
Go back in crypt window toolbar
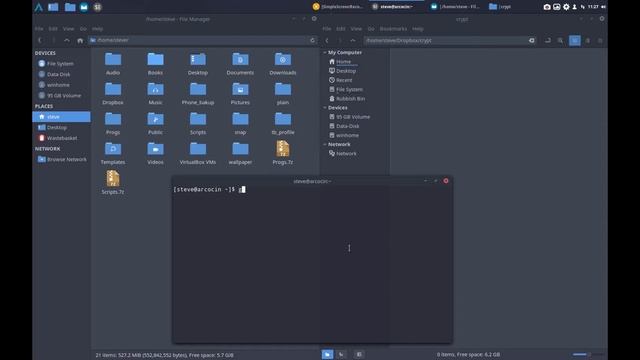pos(327,40)
